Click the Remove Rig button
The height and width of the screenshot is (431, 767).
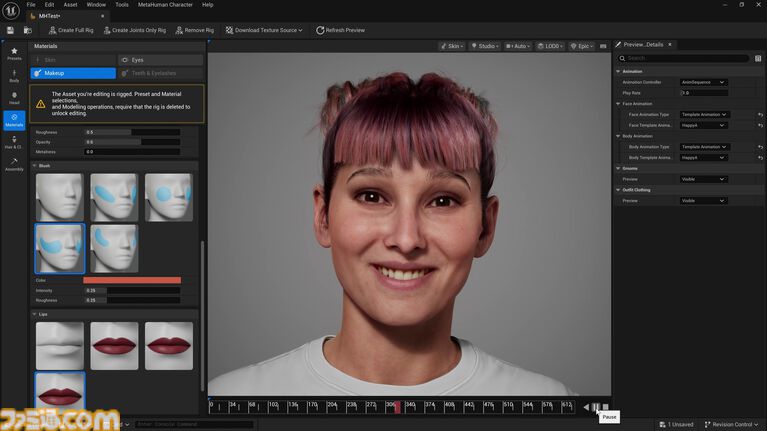click(x=195, y=30)
